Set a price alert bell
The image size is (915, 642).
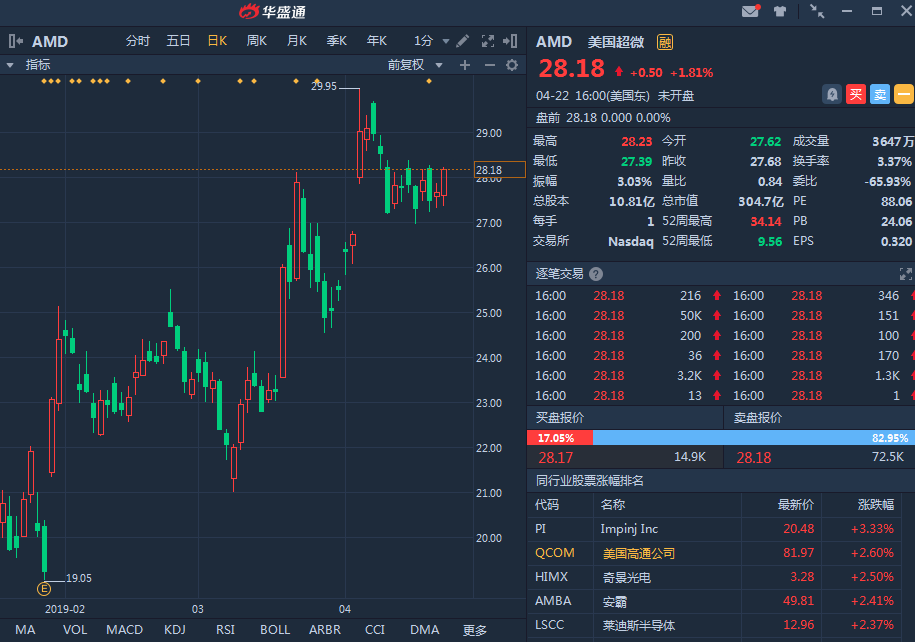pyautogui.click(x=831, y=94)
